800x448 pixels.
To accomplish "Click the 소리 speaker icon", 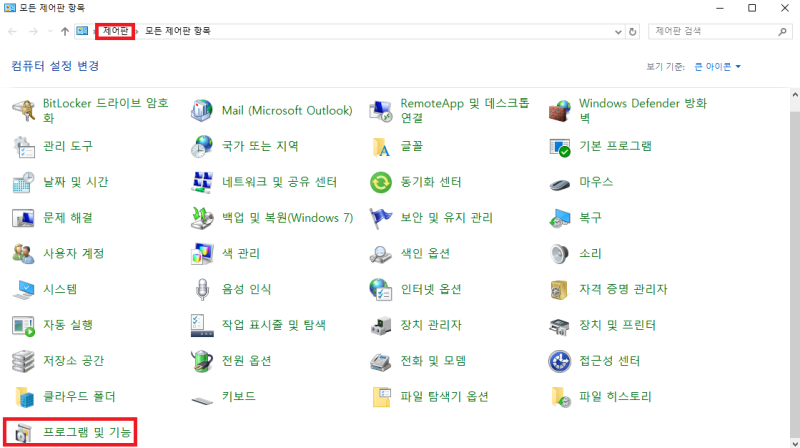I will pos(559,254).
